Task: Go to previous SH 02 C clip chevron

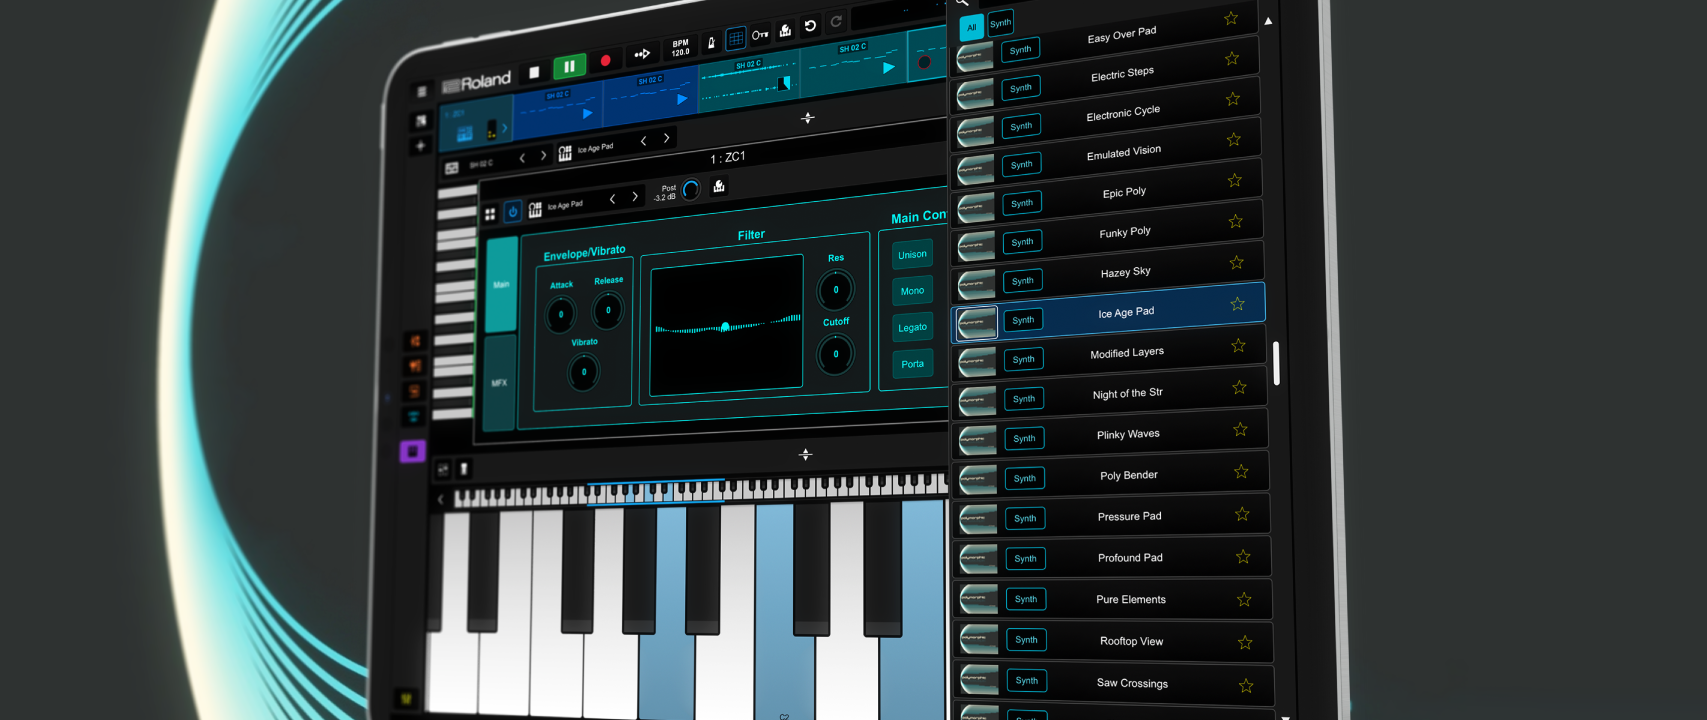Action: (x=522, y=158)
